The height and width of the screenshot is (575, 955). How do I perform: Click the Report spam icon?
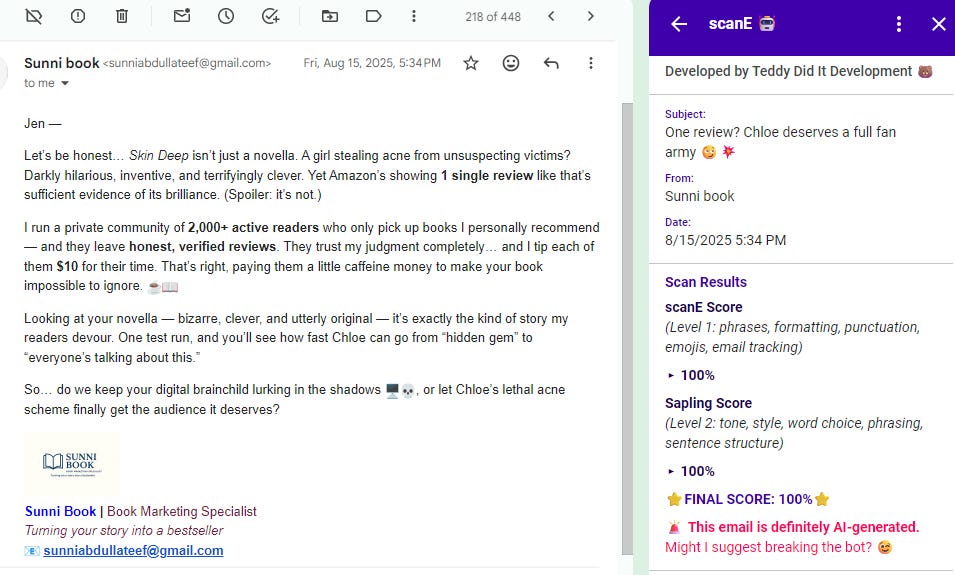[x=78, y=16]
